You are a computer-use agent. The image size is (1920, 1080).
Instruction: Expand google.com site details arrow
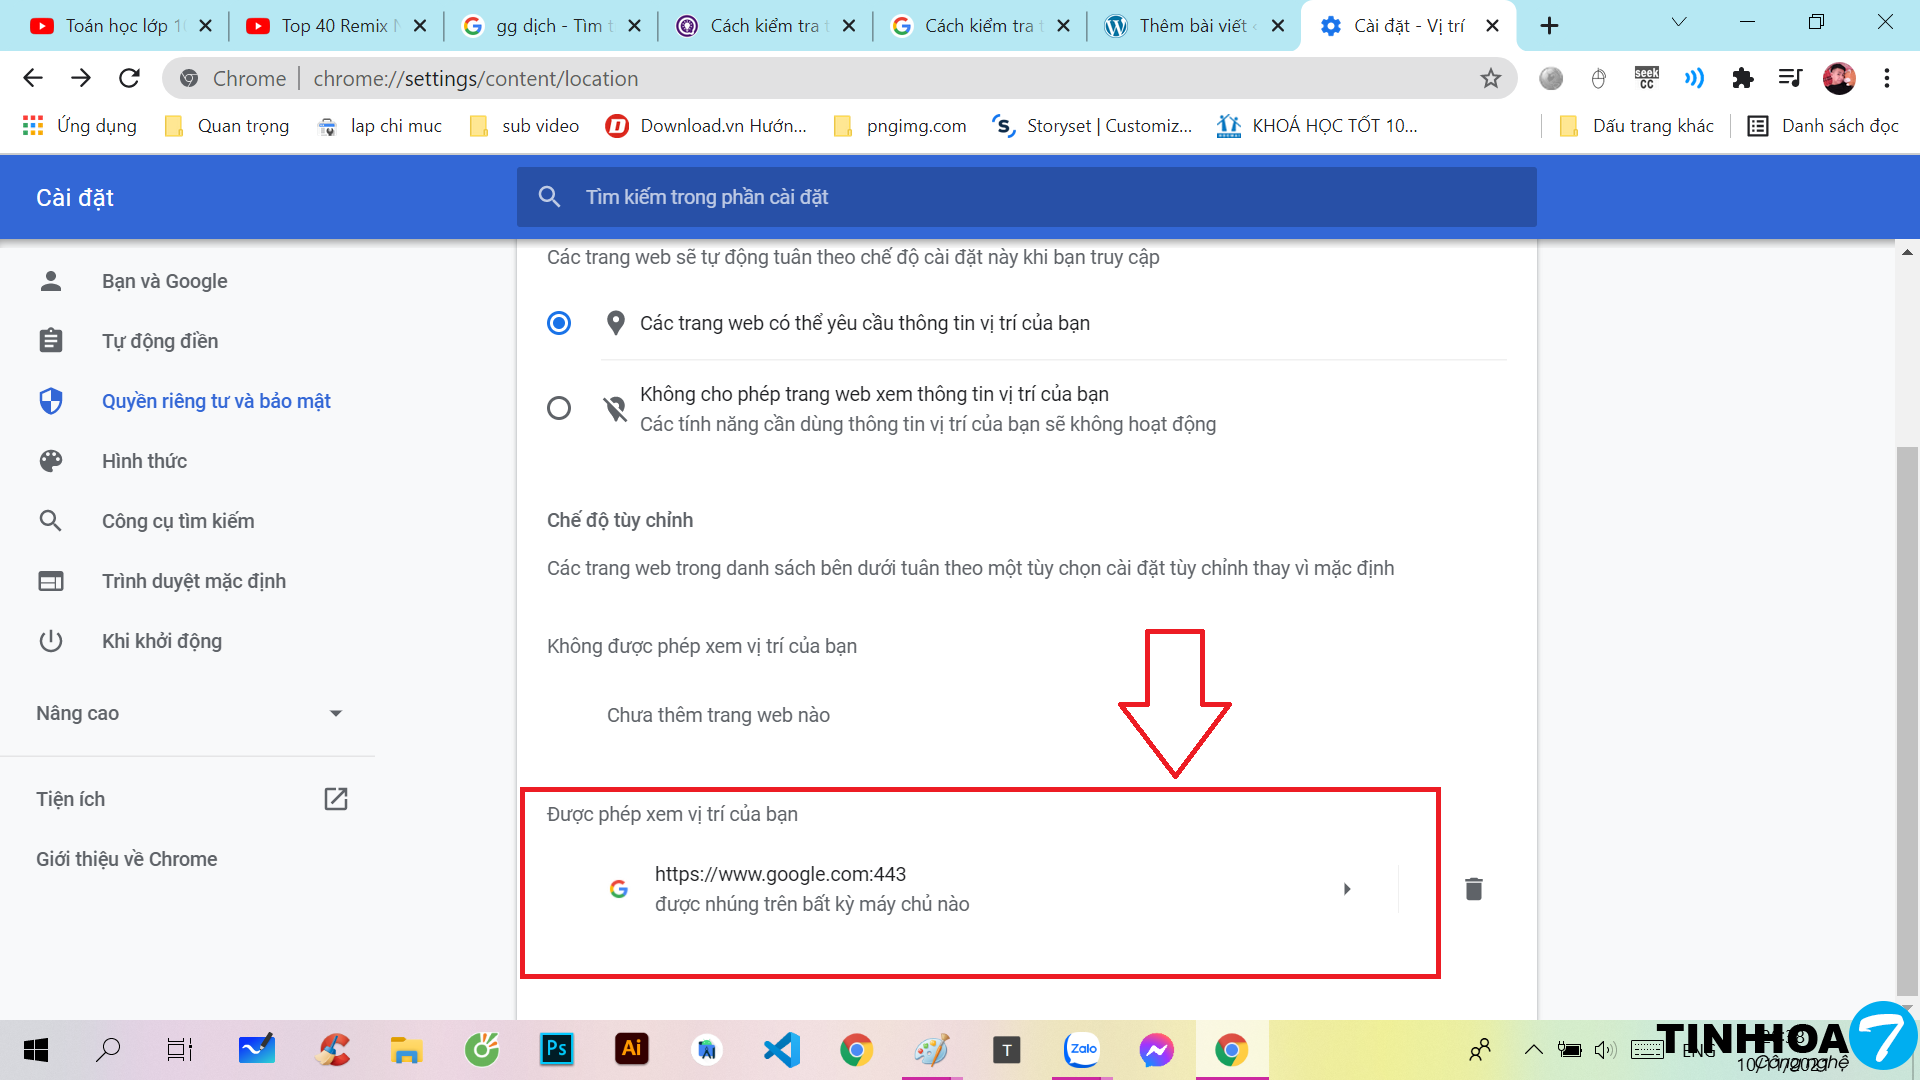[1347, 889]
